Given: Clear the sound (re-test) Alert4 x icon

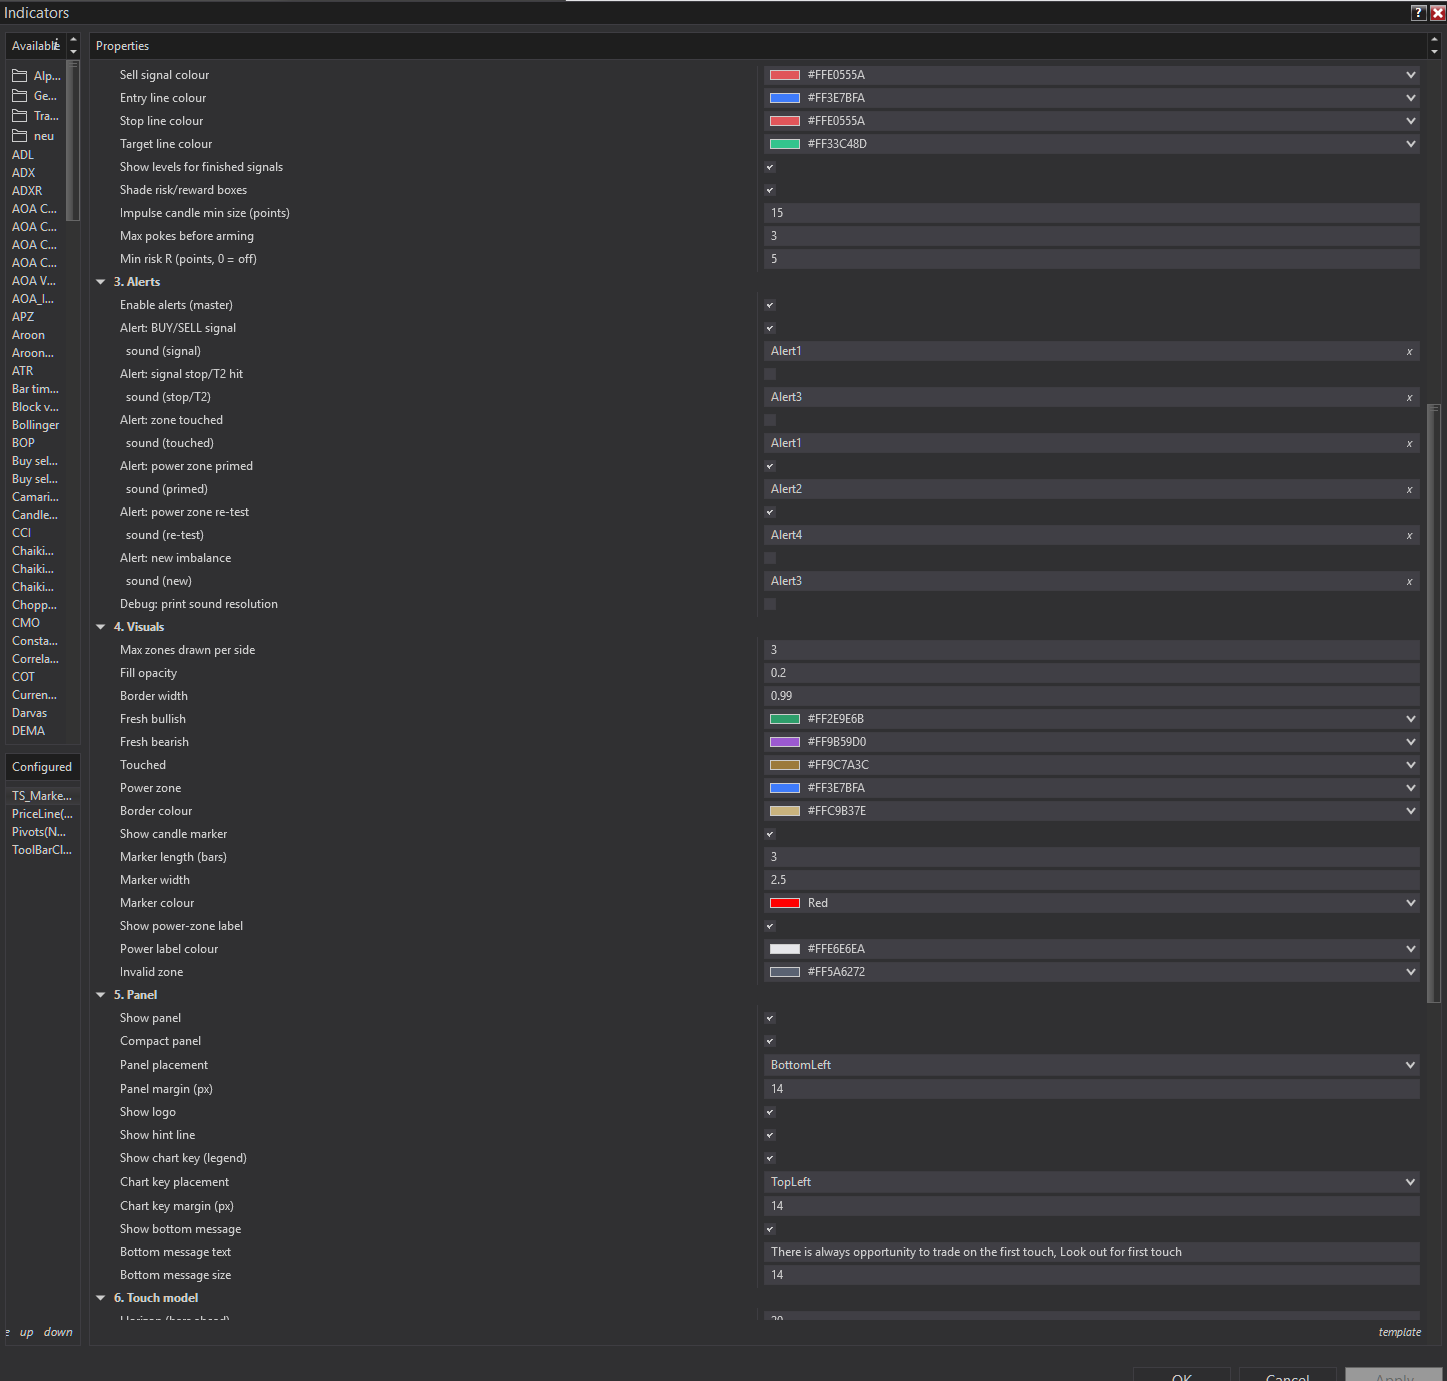Looking at the screenshot, I should (x=1409, y=536).
